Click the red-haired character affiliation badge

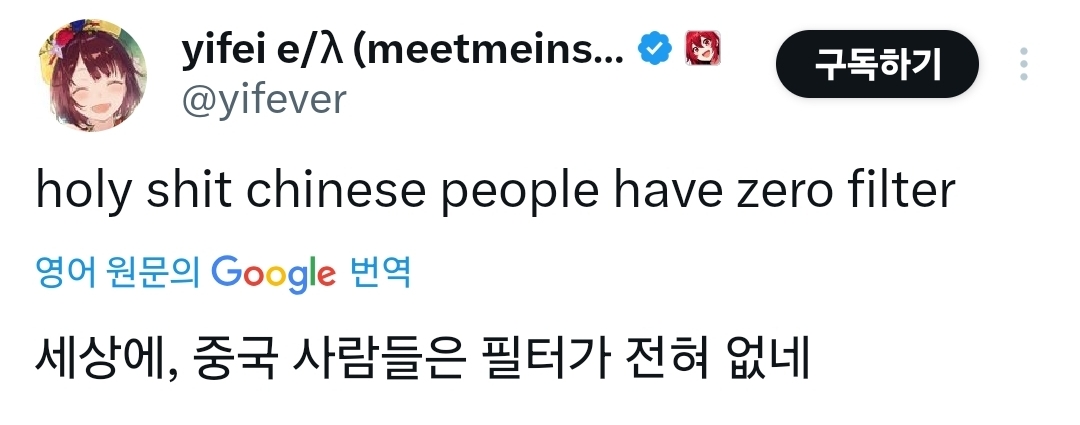[702, 49]
